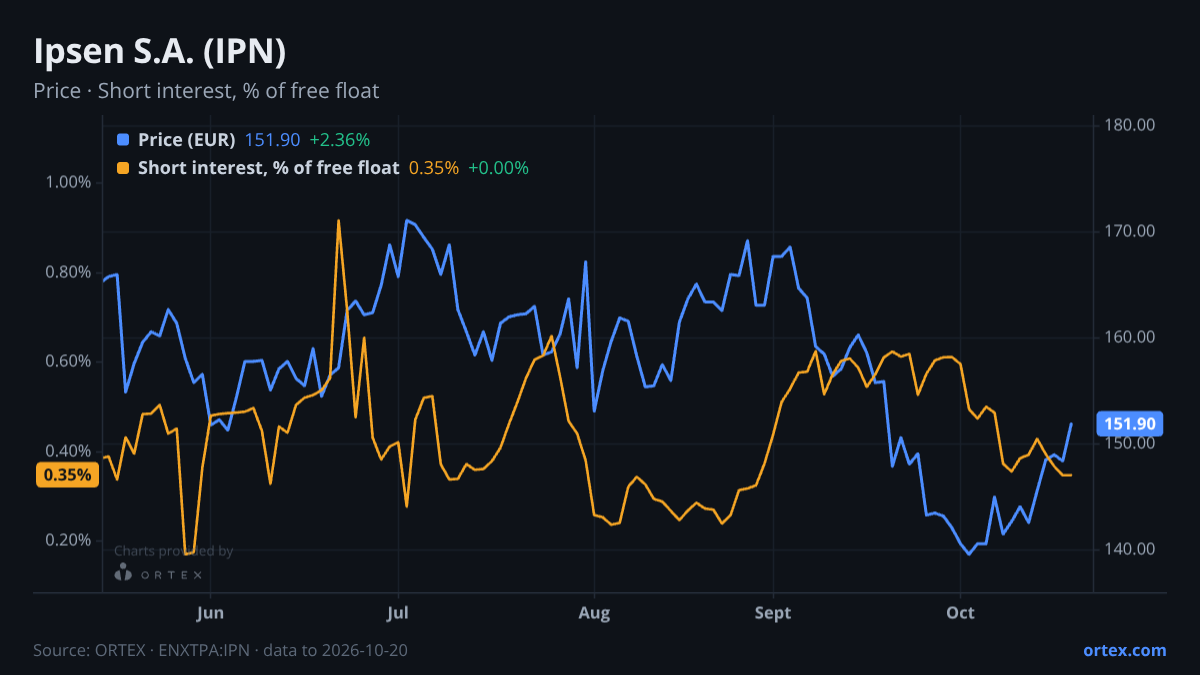Viewport: 1200px width, 675px height.
Task: Open the ortex.com link
Action: 1124,650
